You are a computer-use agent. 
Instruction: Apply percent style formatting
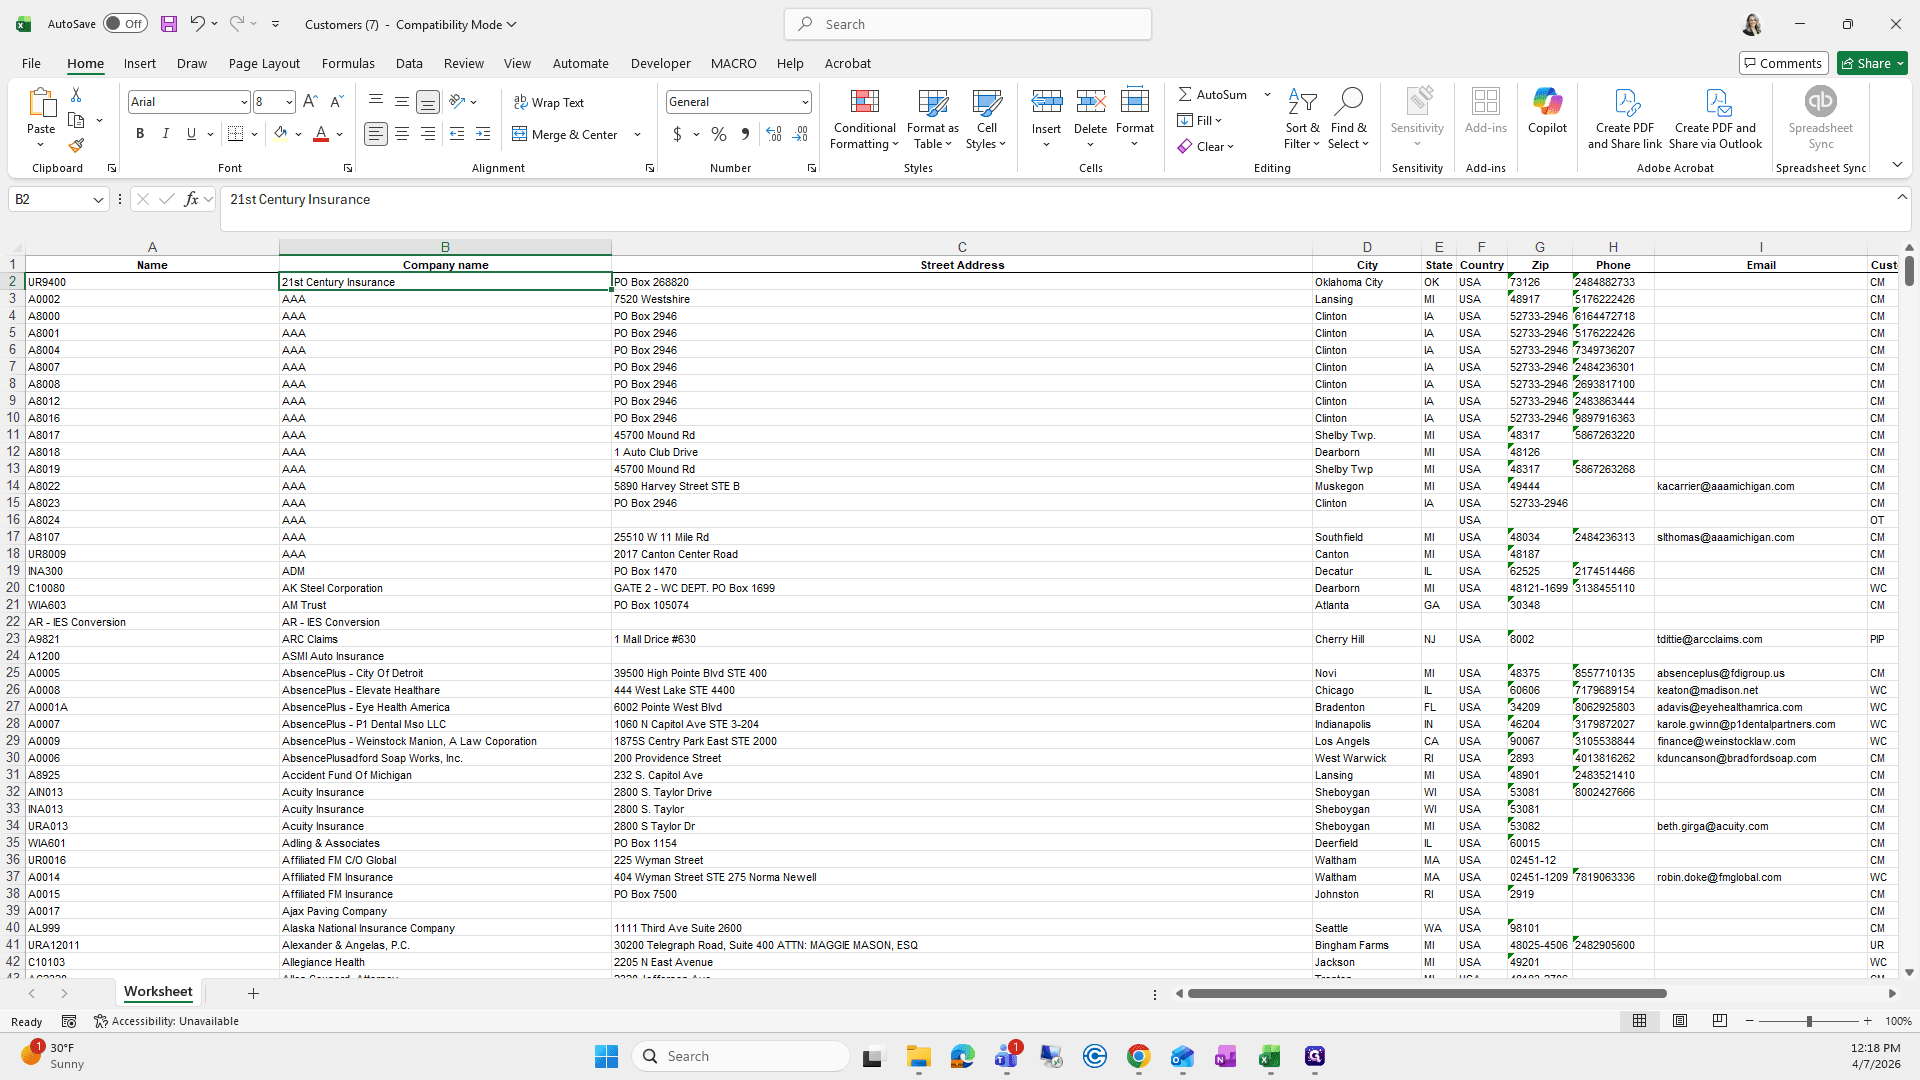pyautogui.click(x=719, y=134)
